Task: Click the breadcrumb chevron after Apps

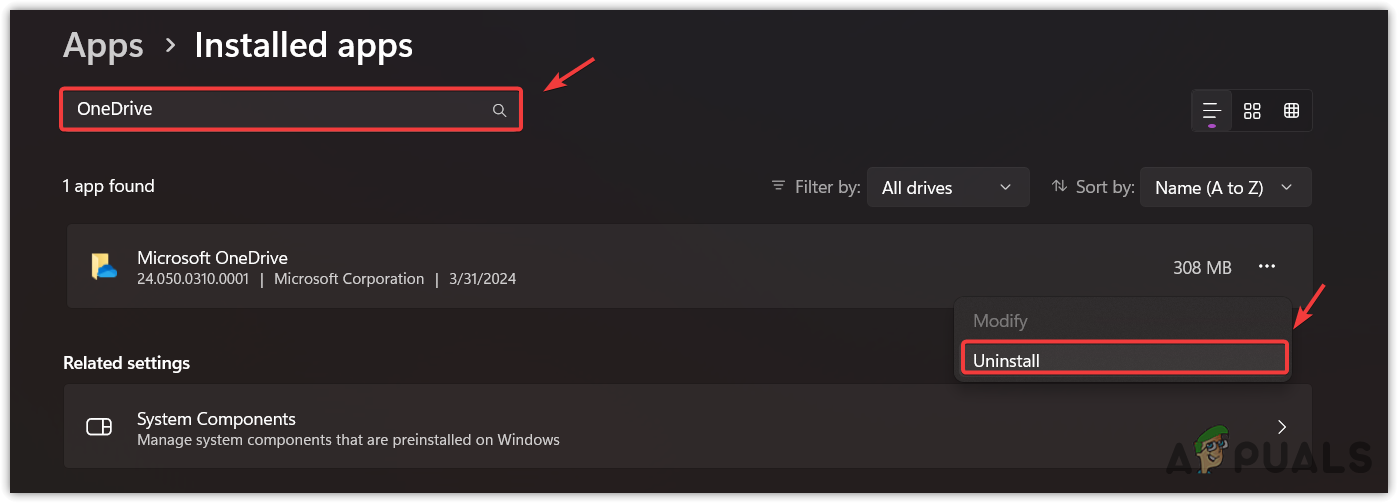Action: point(170,45)
